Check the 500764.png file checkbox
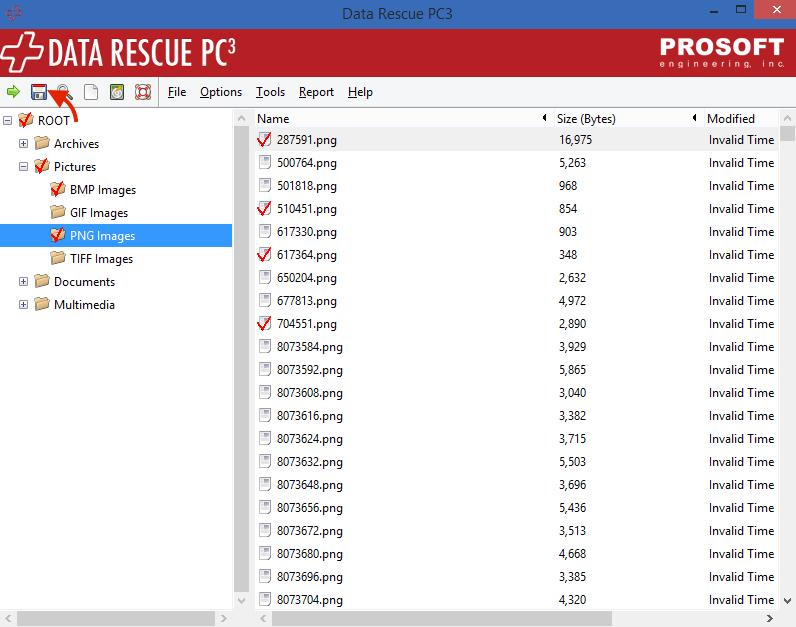 click(x=264, y=162)
